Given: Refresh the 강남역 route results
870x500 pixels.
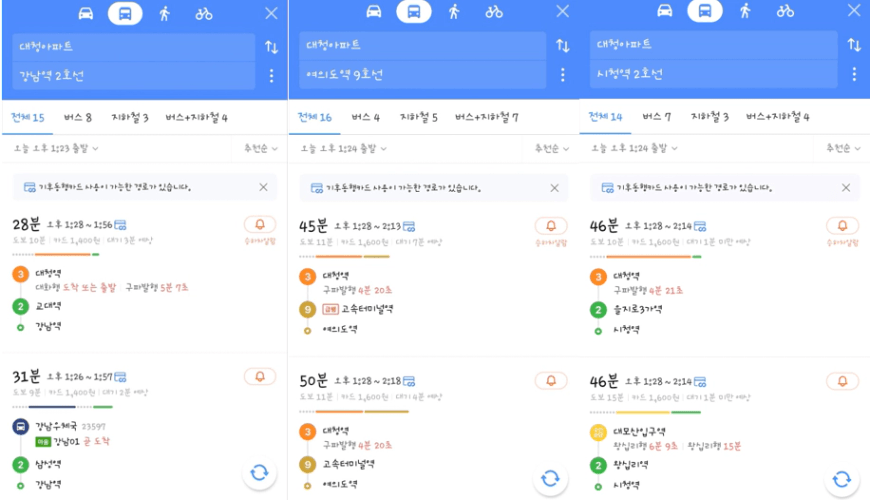Looking at the screenshot, I should (259, 473).
